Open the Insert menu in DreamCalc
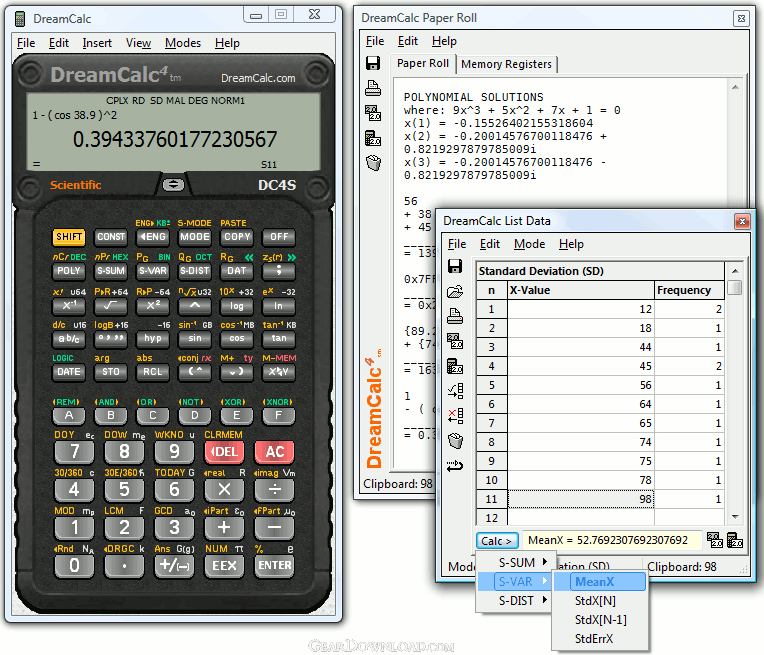The width and height of the screenshot is (764, 655). tap(97, 43)
